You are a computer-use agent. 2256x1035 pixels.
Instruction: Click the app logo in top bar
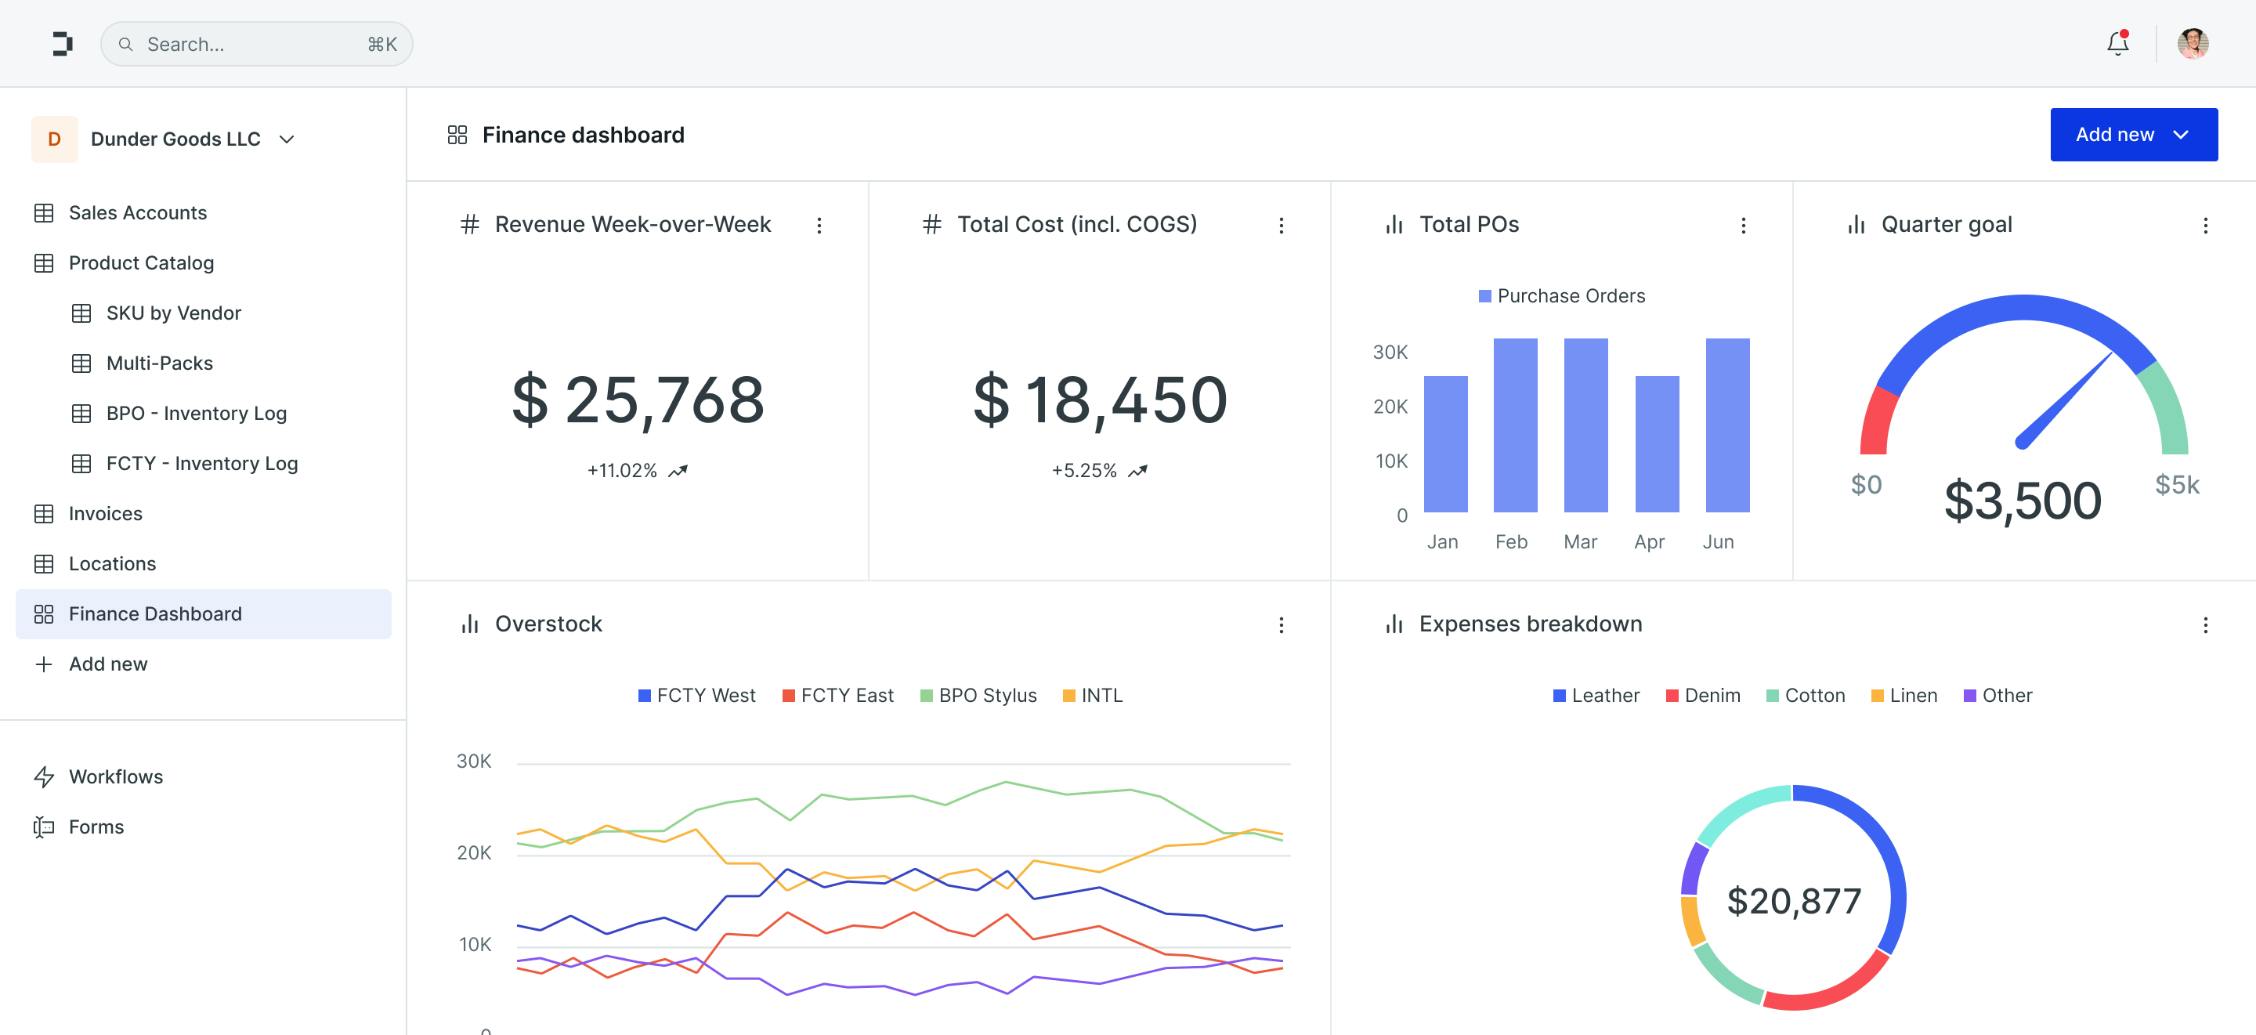tap(62, 44)
